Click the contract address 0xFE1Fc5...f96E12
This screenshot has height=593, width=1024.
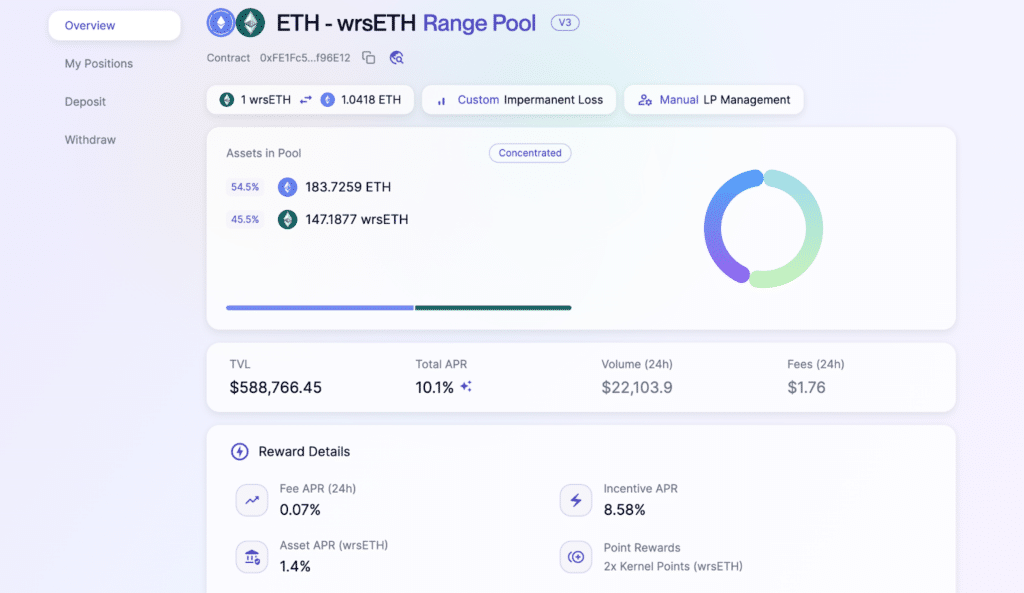305,57
